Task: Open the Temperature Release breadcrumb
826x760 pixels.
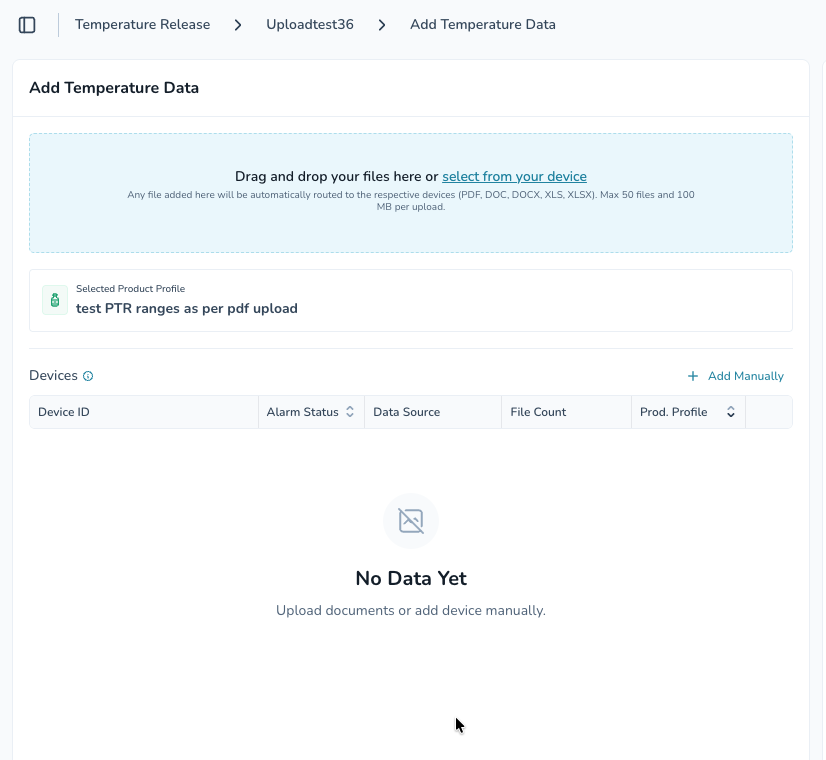Action: [142, 25]
